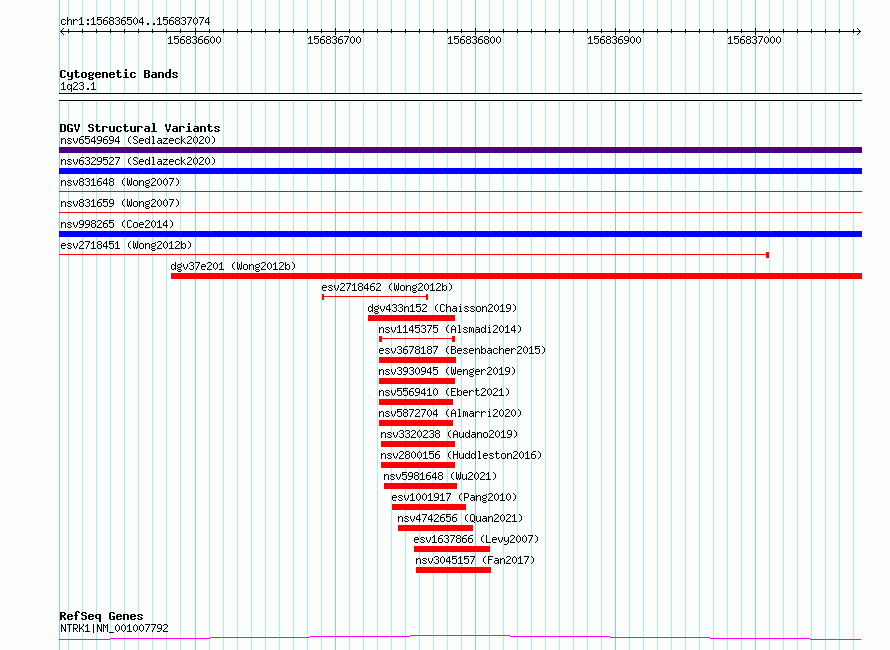Open the nsv831648 (Wong2007) variant label
The width and height of the screenshot is (890, 650).
[x=120, y=182]
